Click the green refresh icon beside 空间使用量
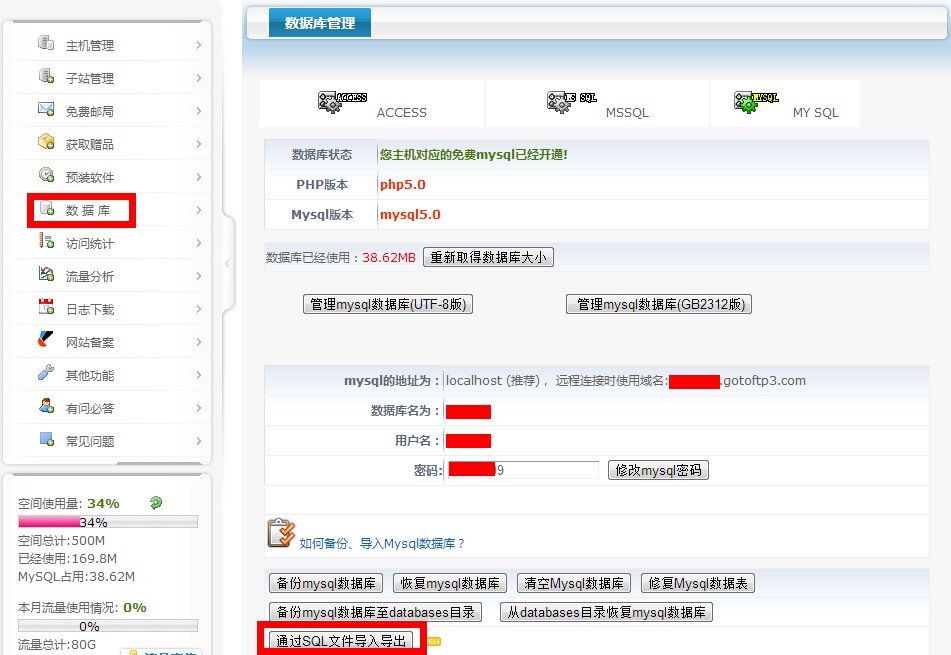This screenshot has width=951, height=655. pyautogui.click(x=156, y=503)
